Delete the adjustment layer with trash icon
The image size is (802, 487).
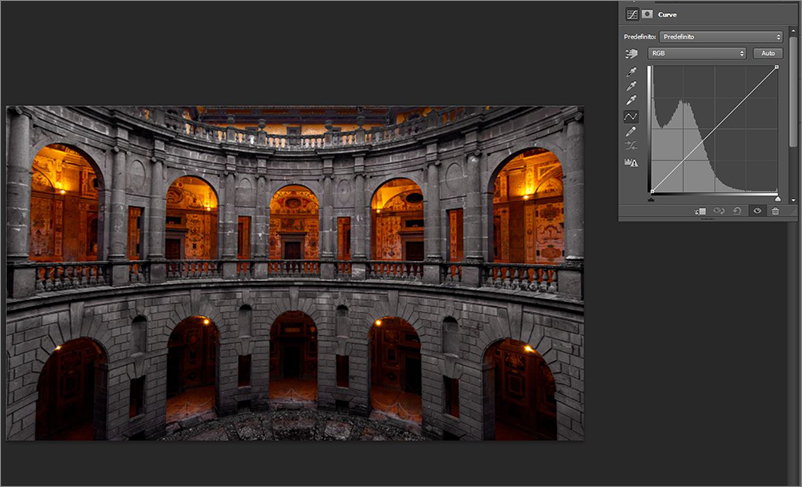coord(775,211)
